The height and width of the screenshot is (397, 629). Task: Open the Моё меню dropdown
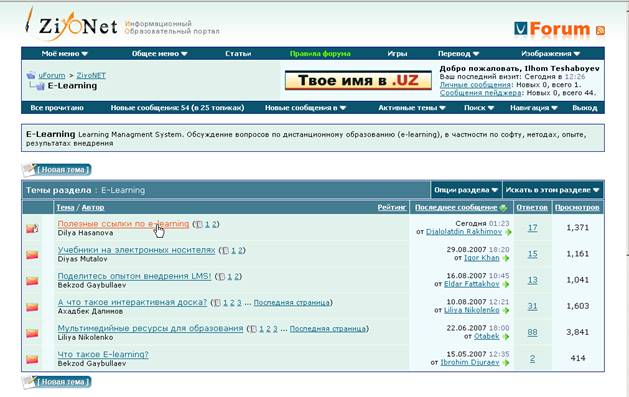(65, 54)
